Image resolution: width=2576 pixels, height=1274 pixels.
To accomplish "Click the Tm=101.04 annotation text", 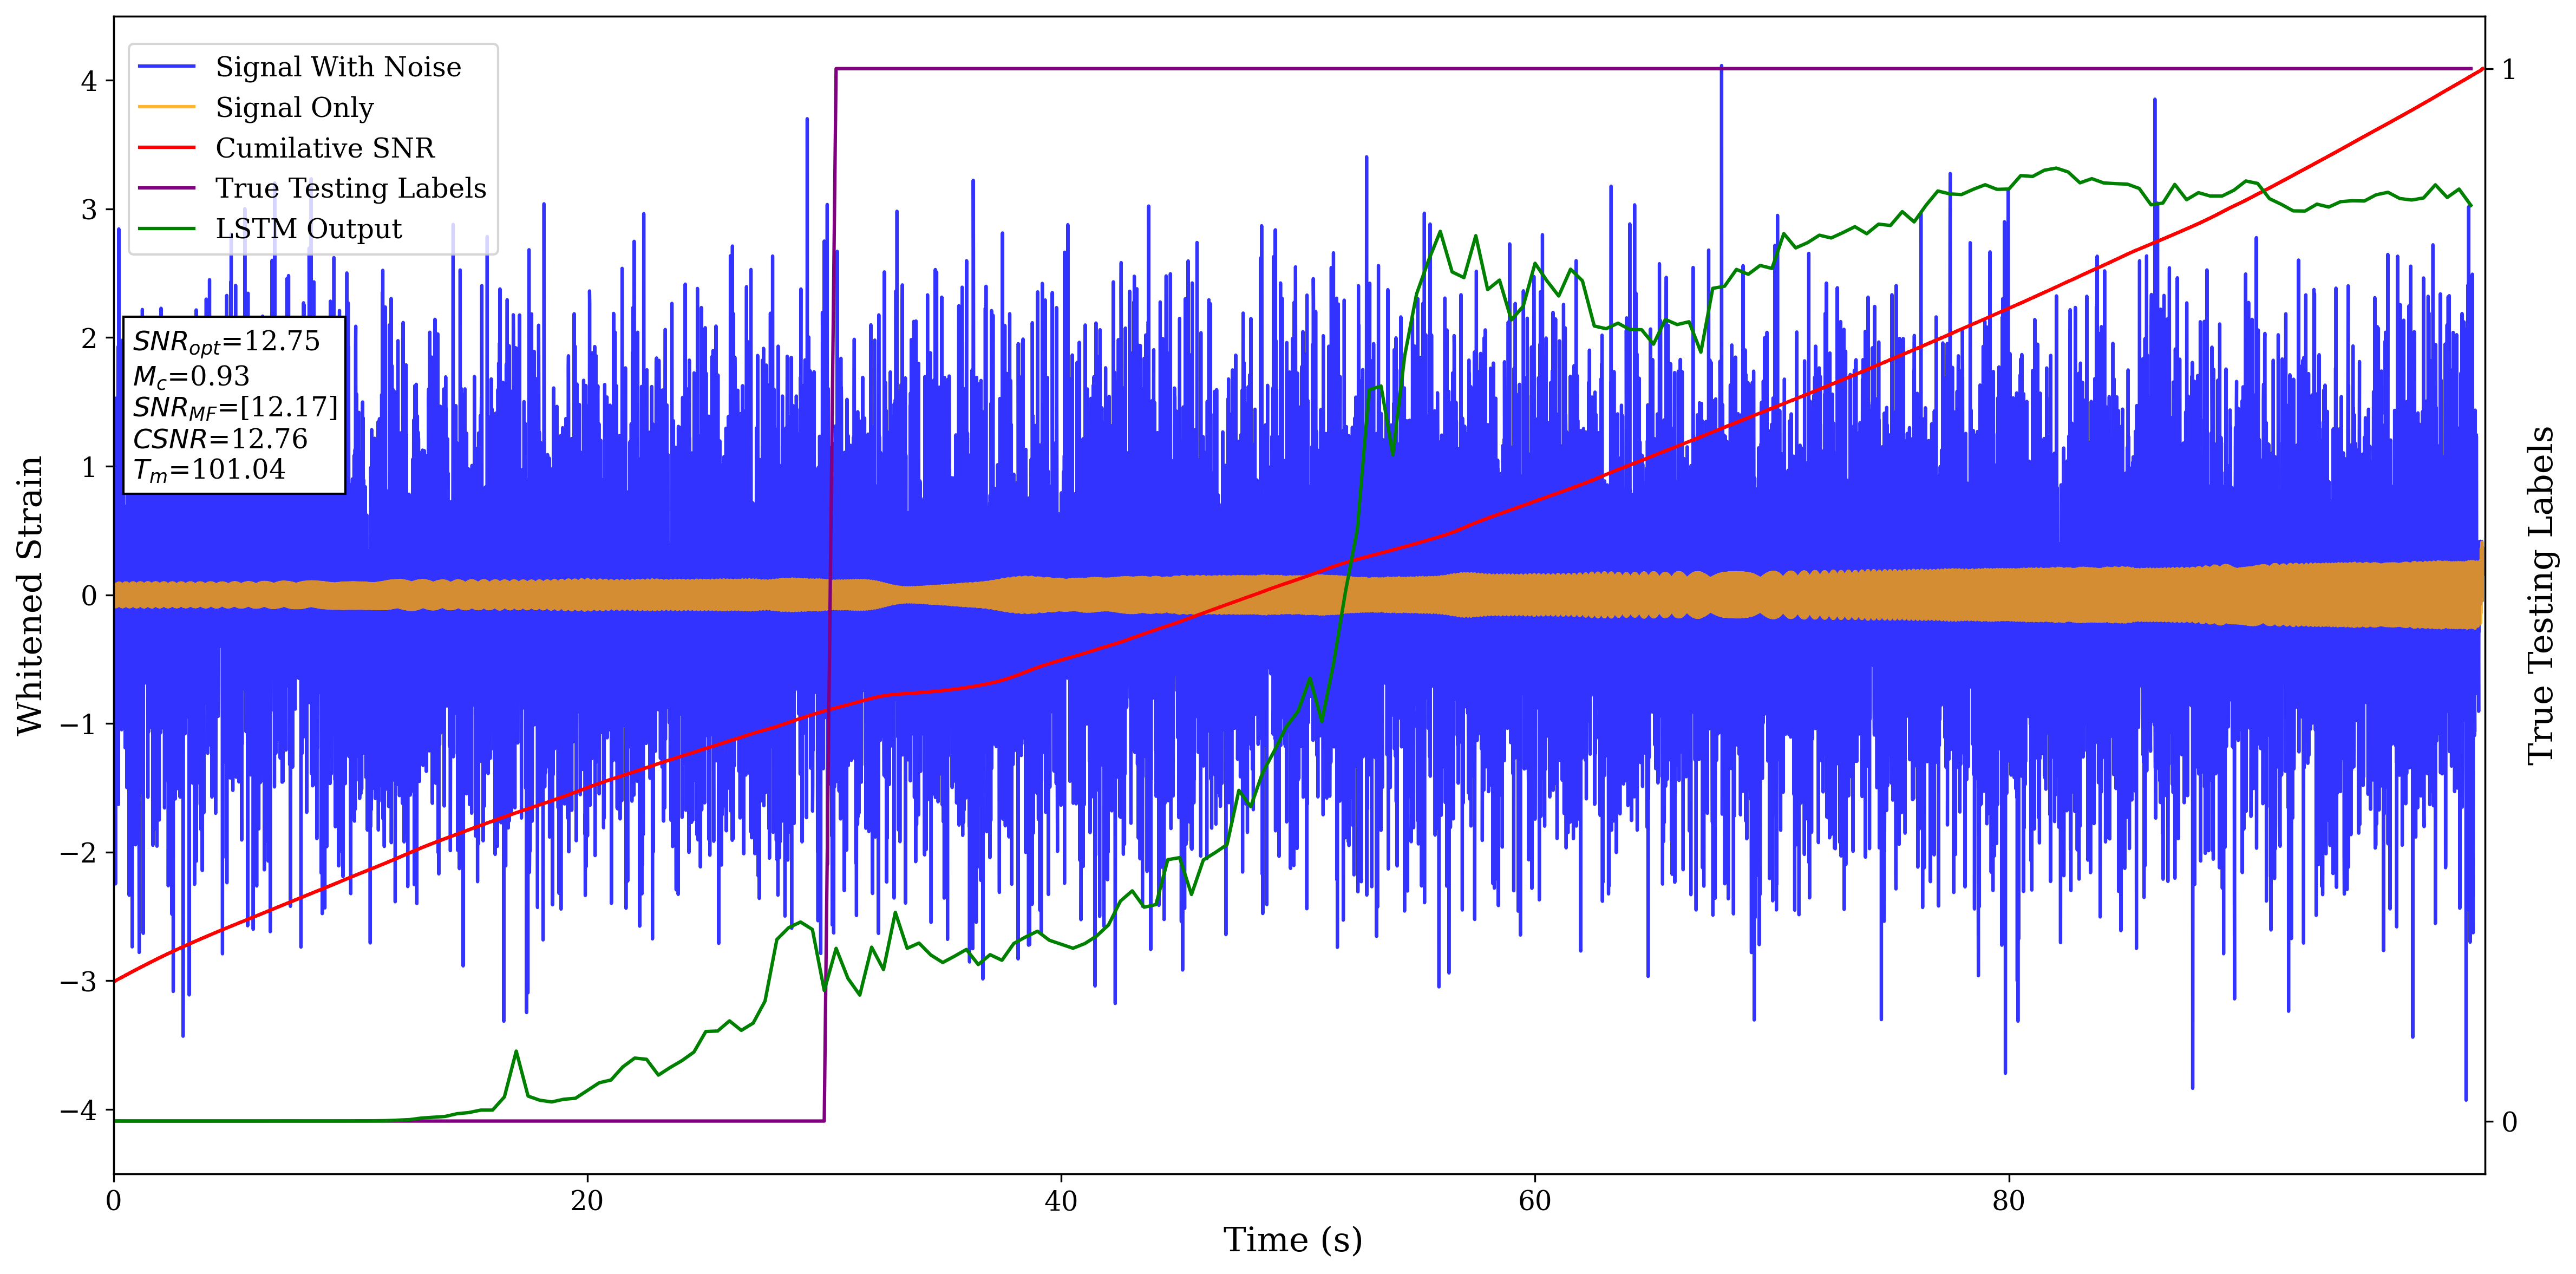I will [209, 470].
